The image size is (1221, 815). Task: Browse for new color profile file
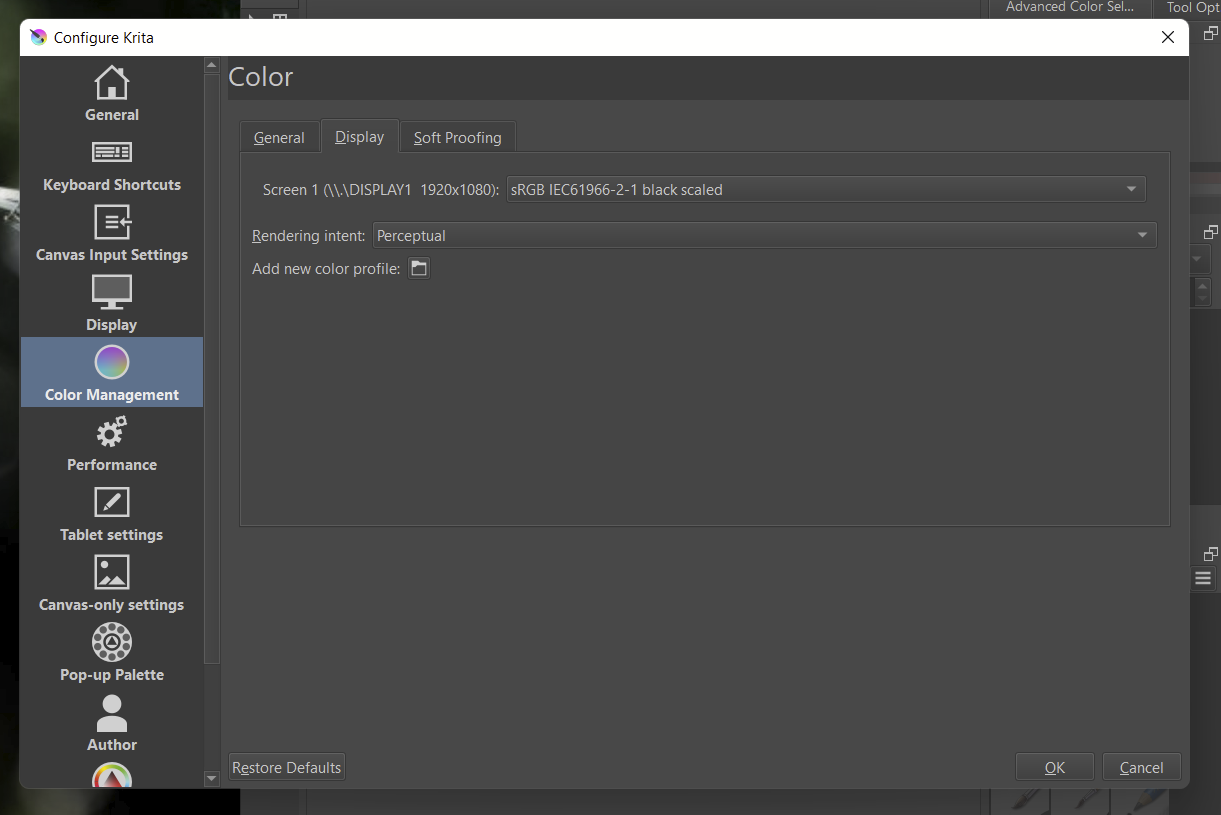419,268
